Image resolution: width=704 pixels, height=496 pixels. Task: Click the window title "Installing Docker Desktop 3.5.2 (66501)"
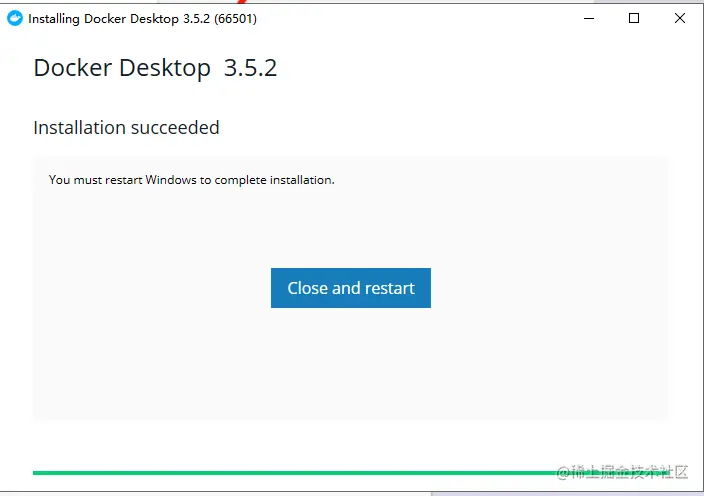pyautogui.click(x=142, y=19)
